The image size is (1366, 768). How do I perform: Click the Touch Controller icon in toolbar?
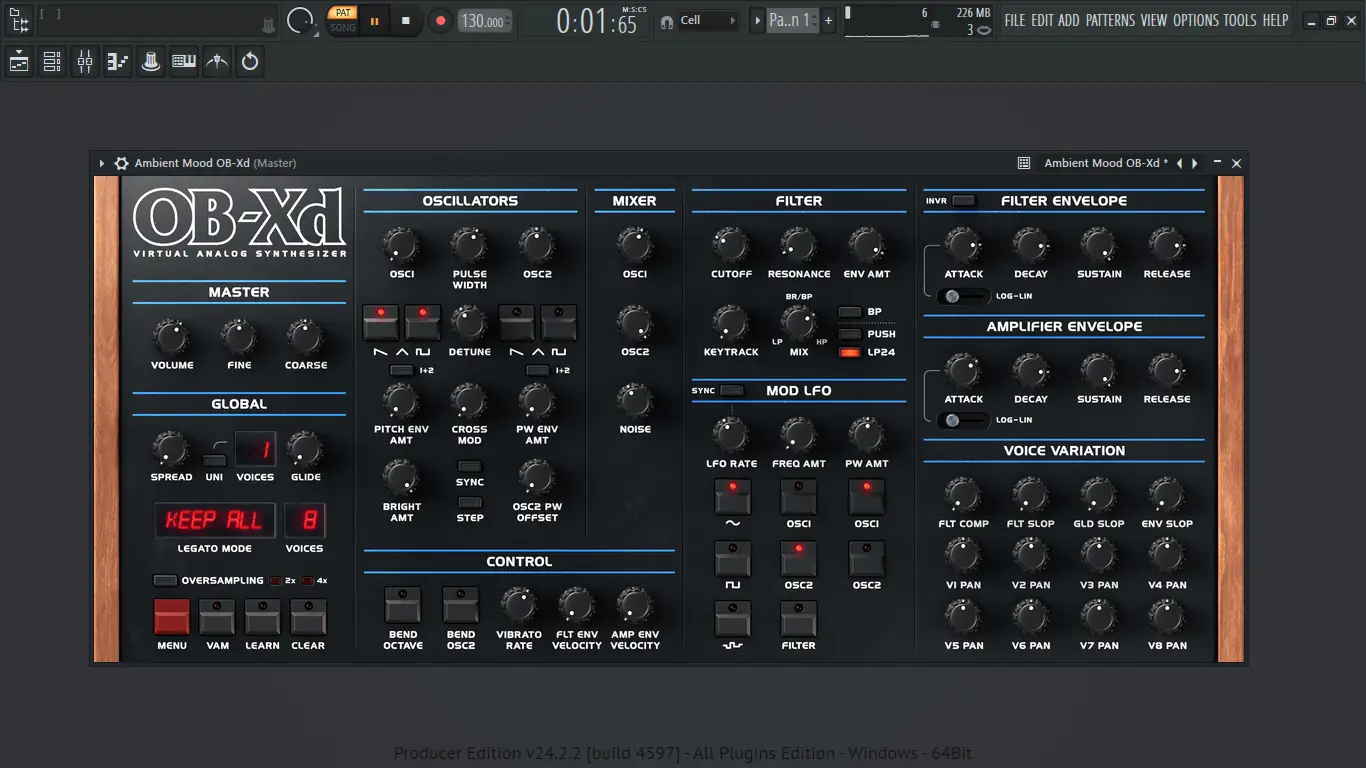(x=216, y=61)
